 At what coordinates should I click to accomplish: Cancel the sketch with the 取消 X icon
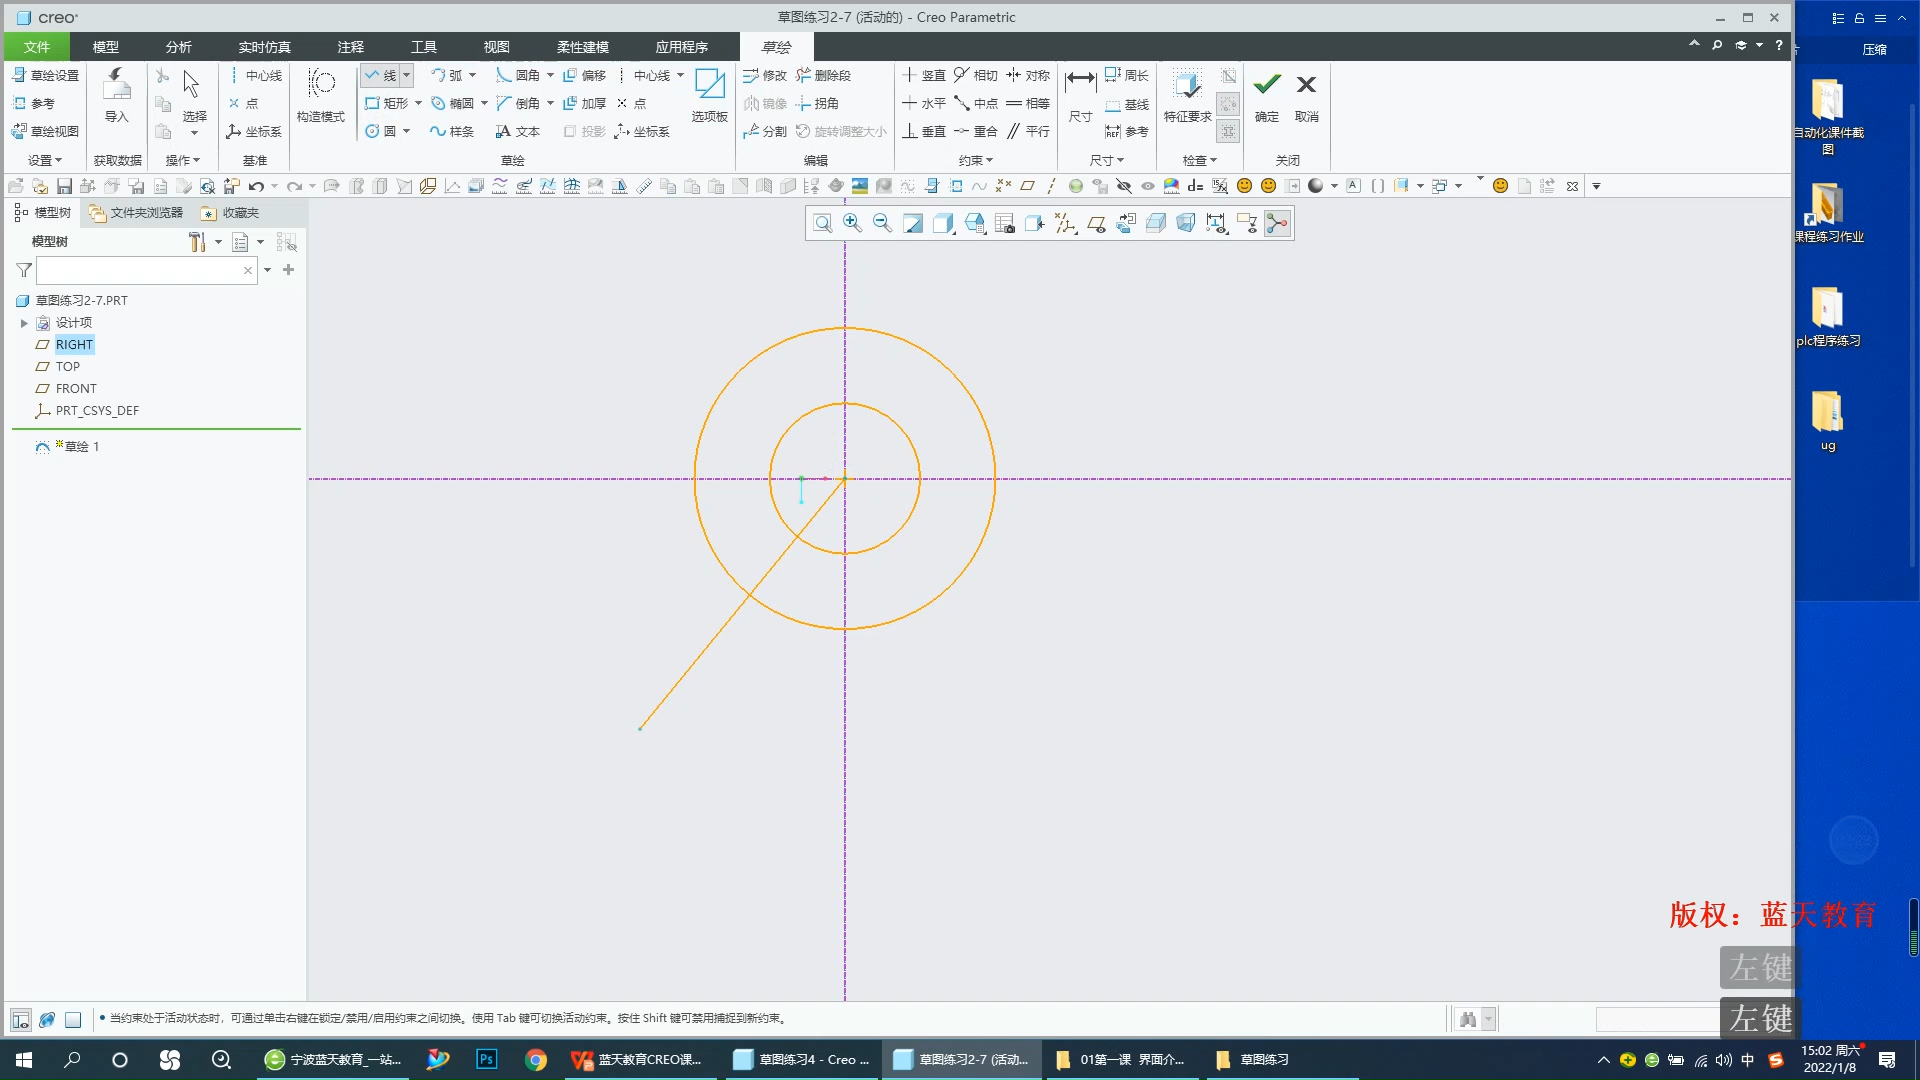click(1306, 85)
